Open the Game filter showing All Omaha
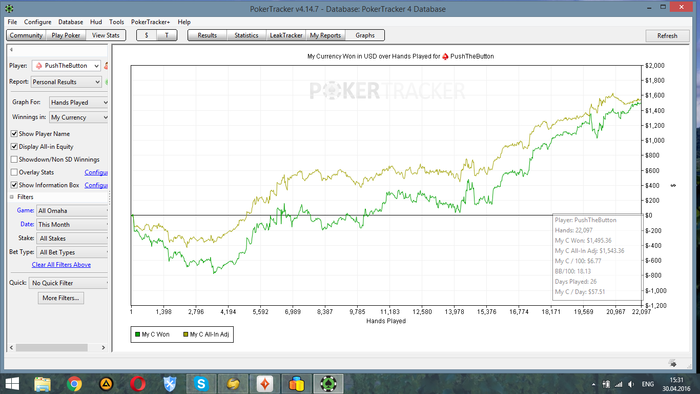The image size is (700, 394). point(72,211)
